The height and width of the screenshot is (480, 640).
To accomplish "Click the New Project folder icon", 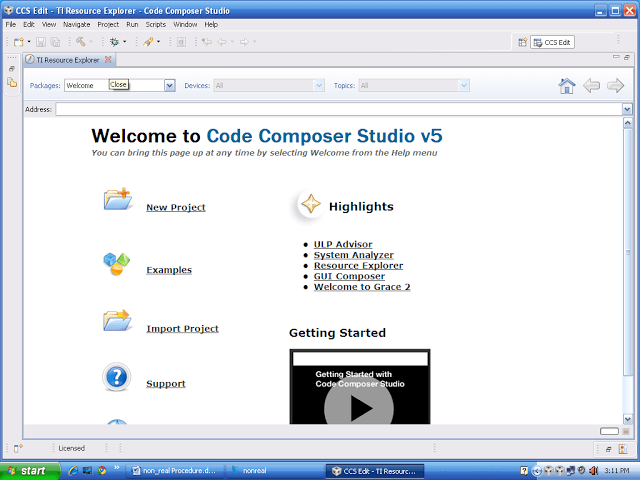I will [118, 199].
